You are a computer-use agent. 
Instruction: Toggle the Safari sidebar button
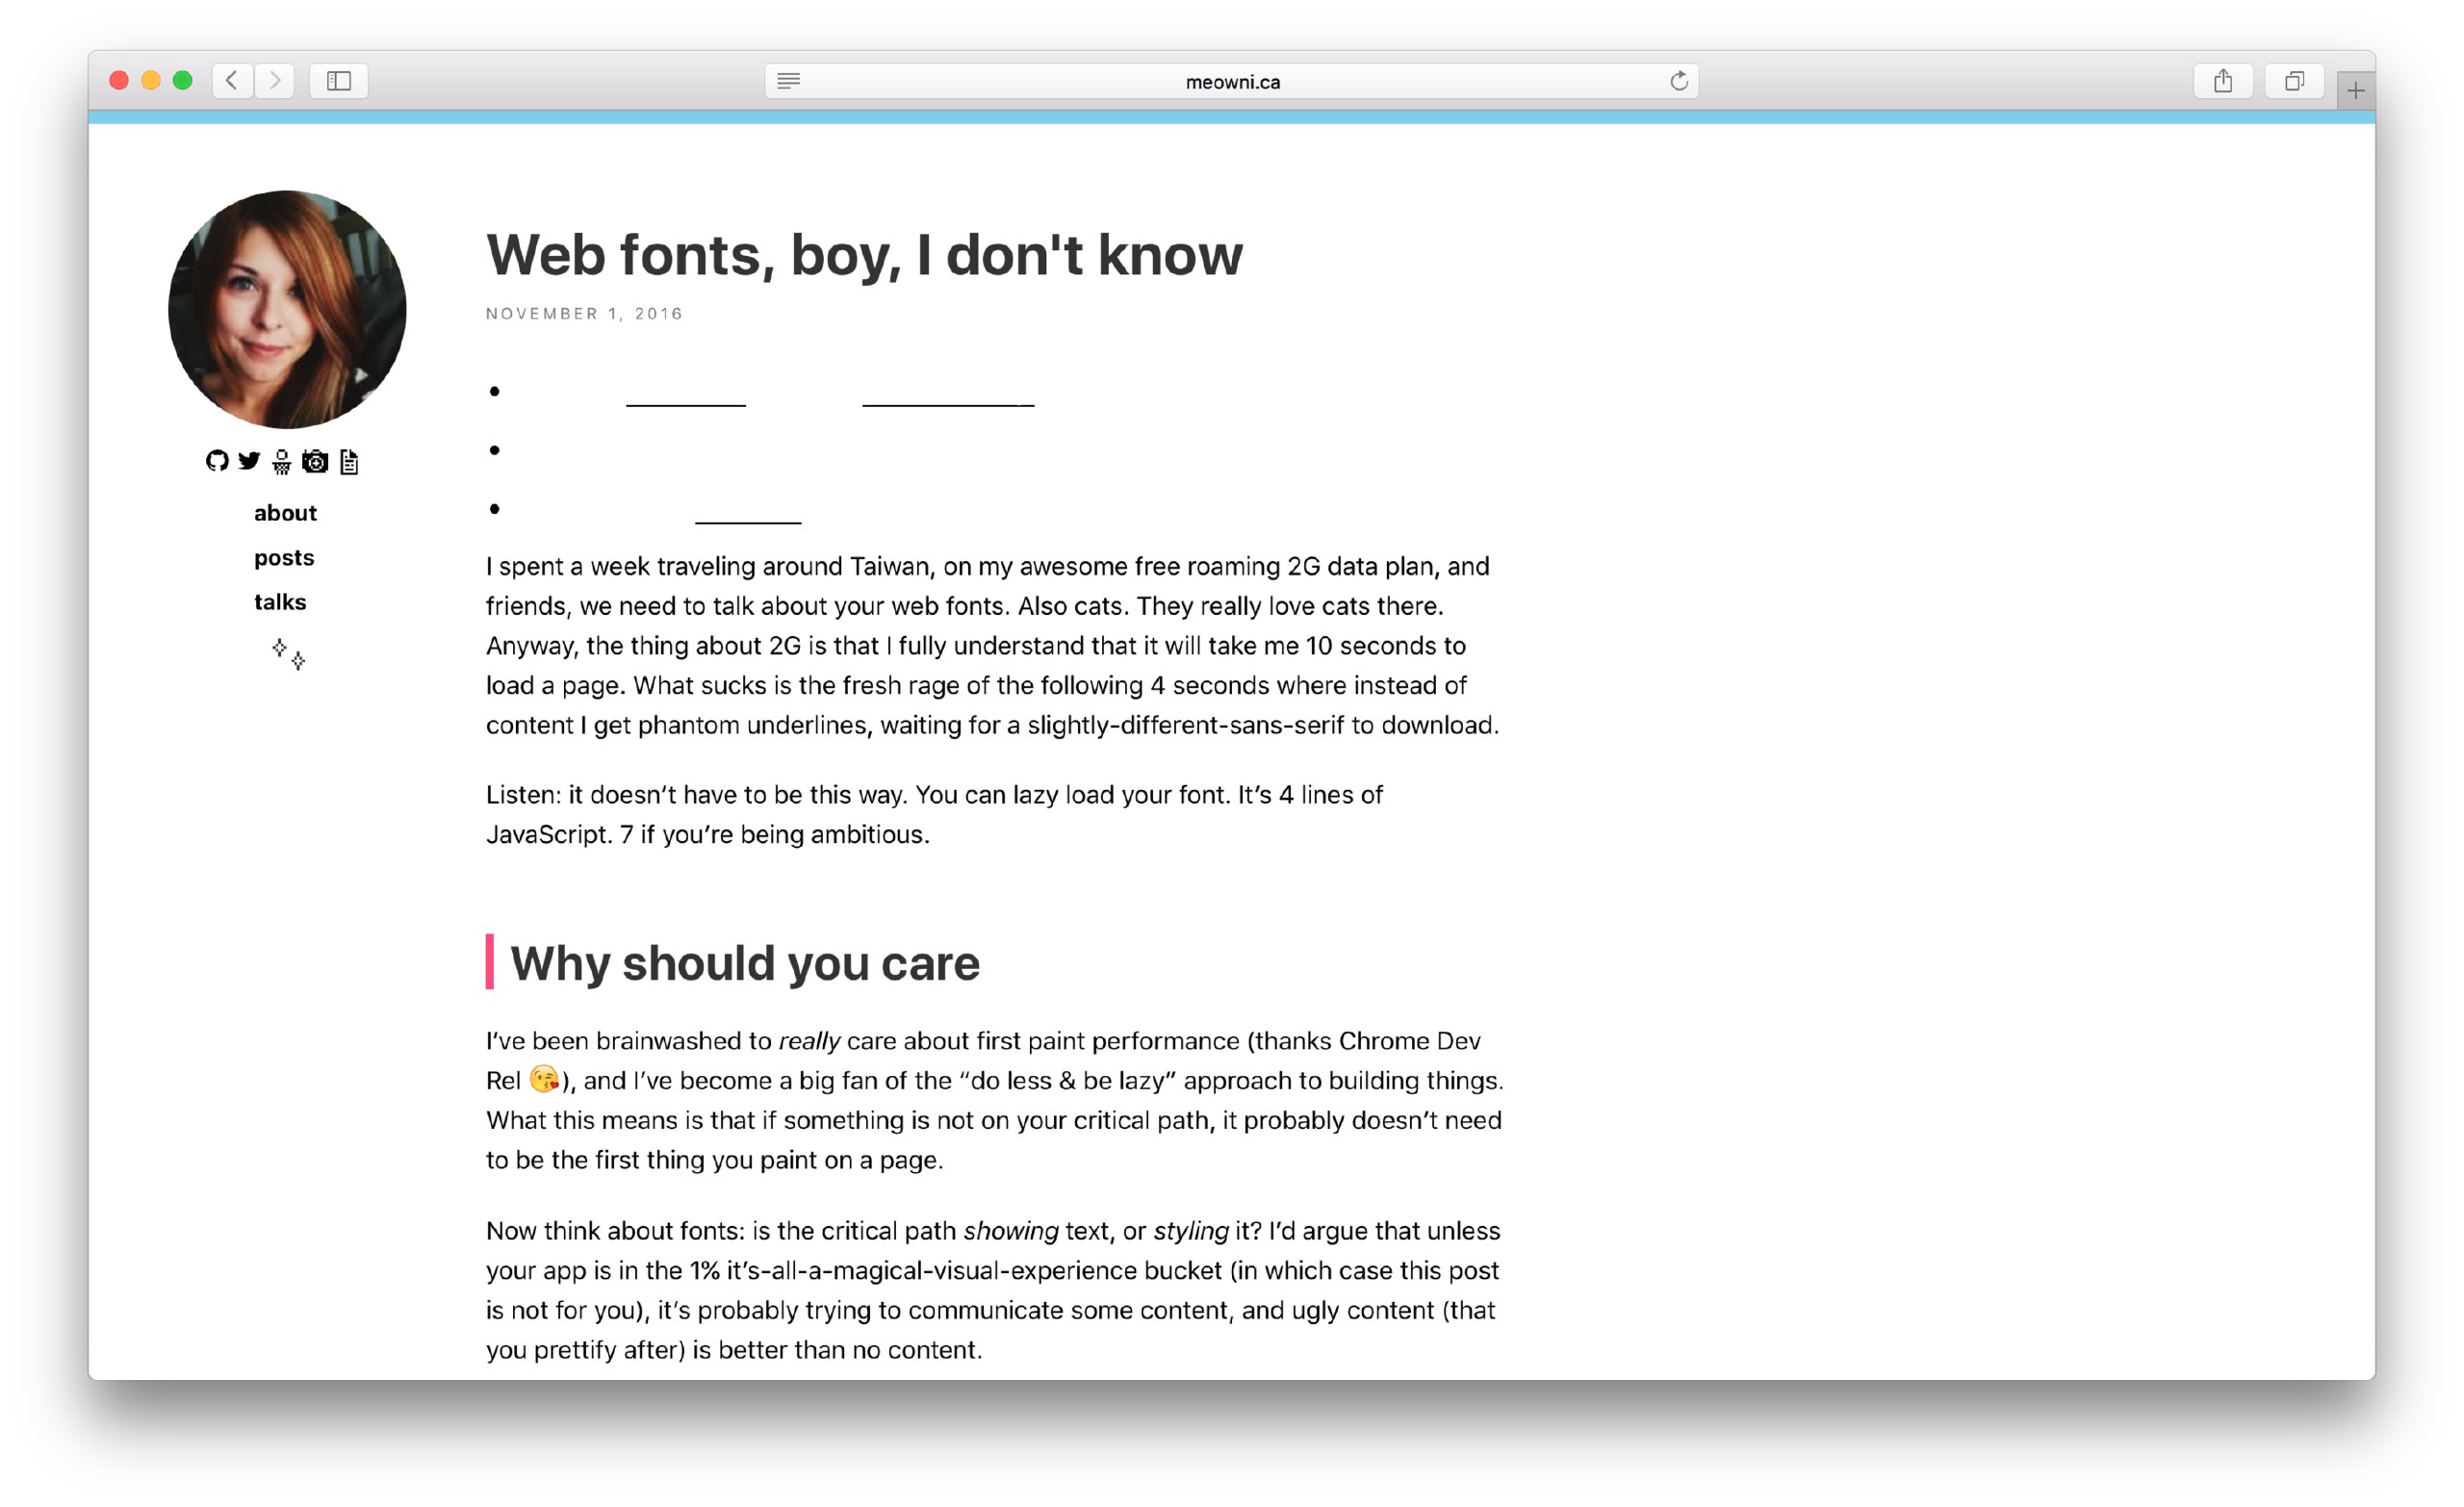(x=339, y=81)
